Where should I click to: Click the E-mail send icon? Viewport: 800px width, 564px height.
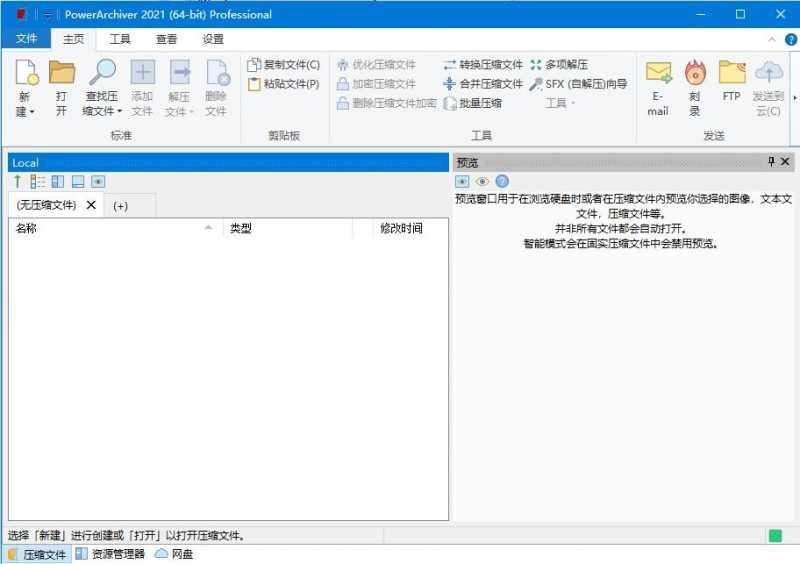[x=658, y=72]
